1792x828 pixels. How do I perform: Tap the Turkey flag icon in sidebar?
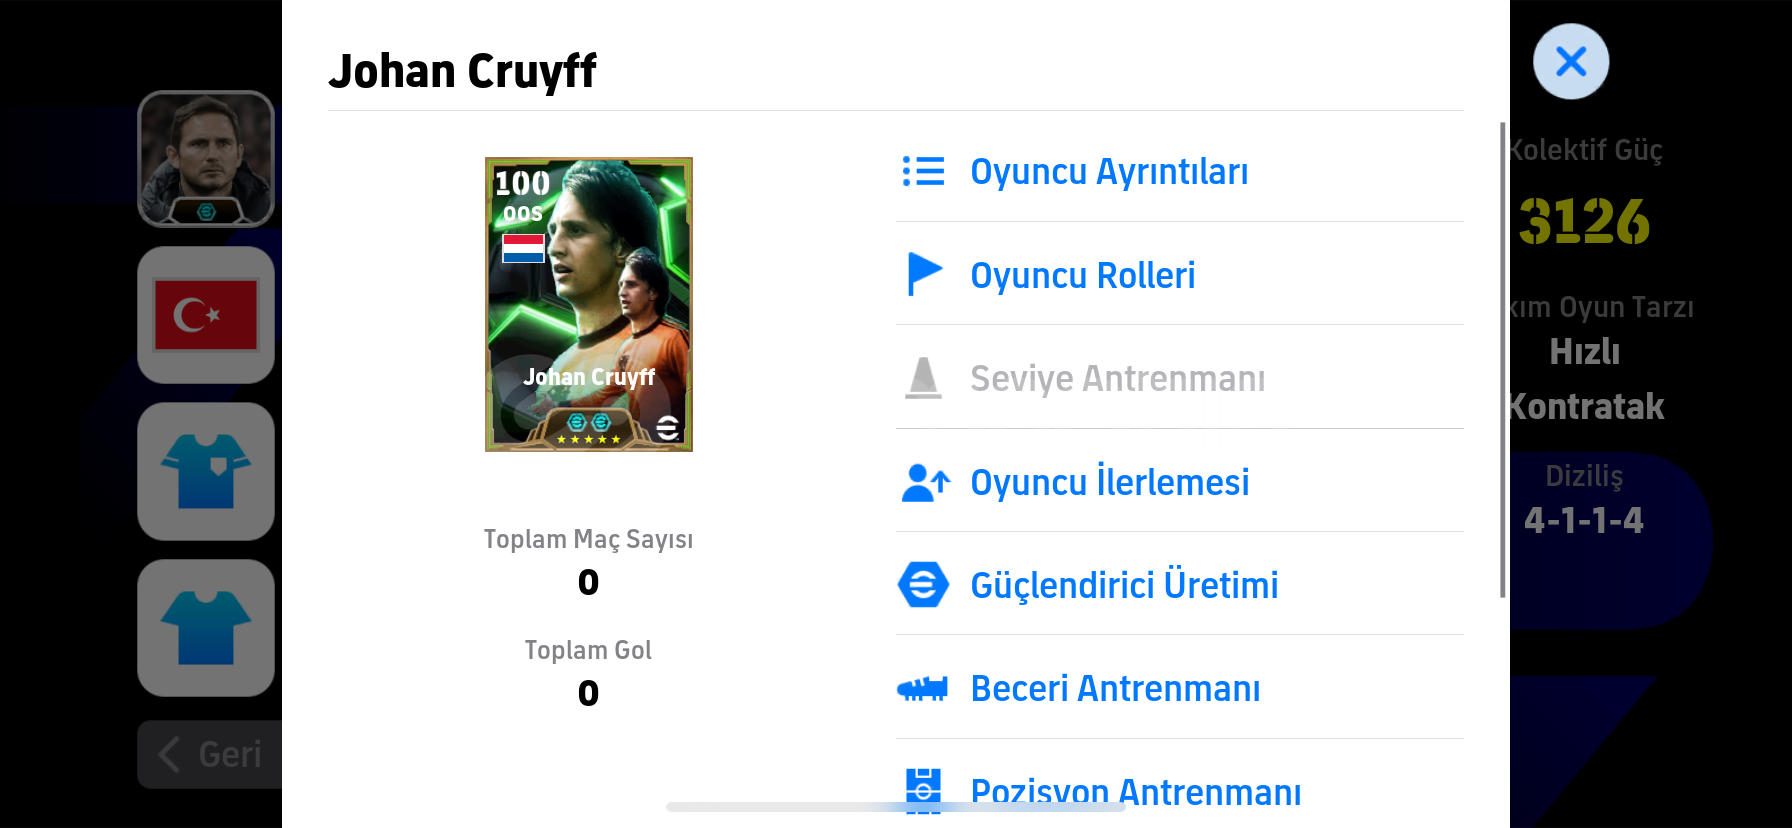pos(206,315)
